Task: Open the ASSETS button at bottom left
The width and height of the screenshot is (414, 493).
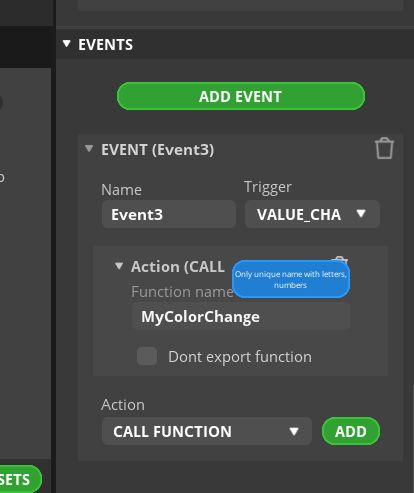Action: [20, 479]
